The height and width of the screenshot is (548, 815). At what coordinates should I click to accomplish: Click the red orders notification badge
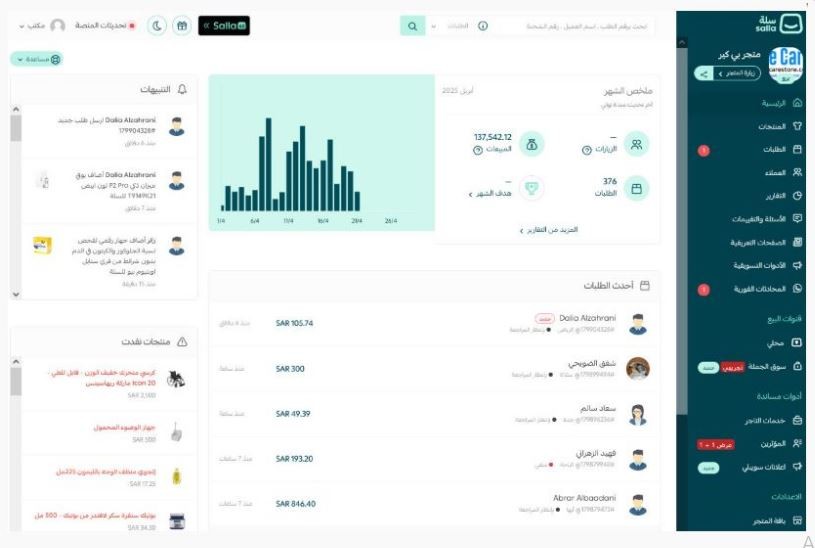pos(703,151)
